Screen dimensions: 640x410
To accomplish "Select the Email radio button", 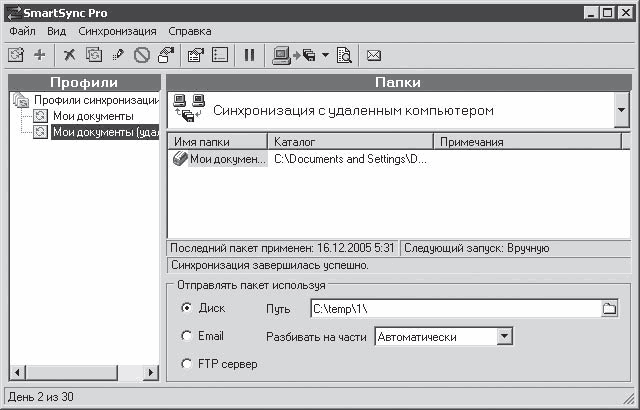I will pos(186,336).
